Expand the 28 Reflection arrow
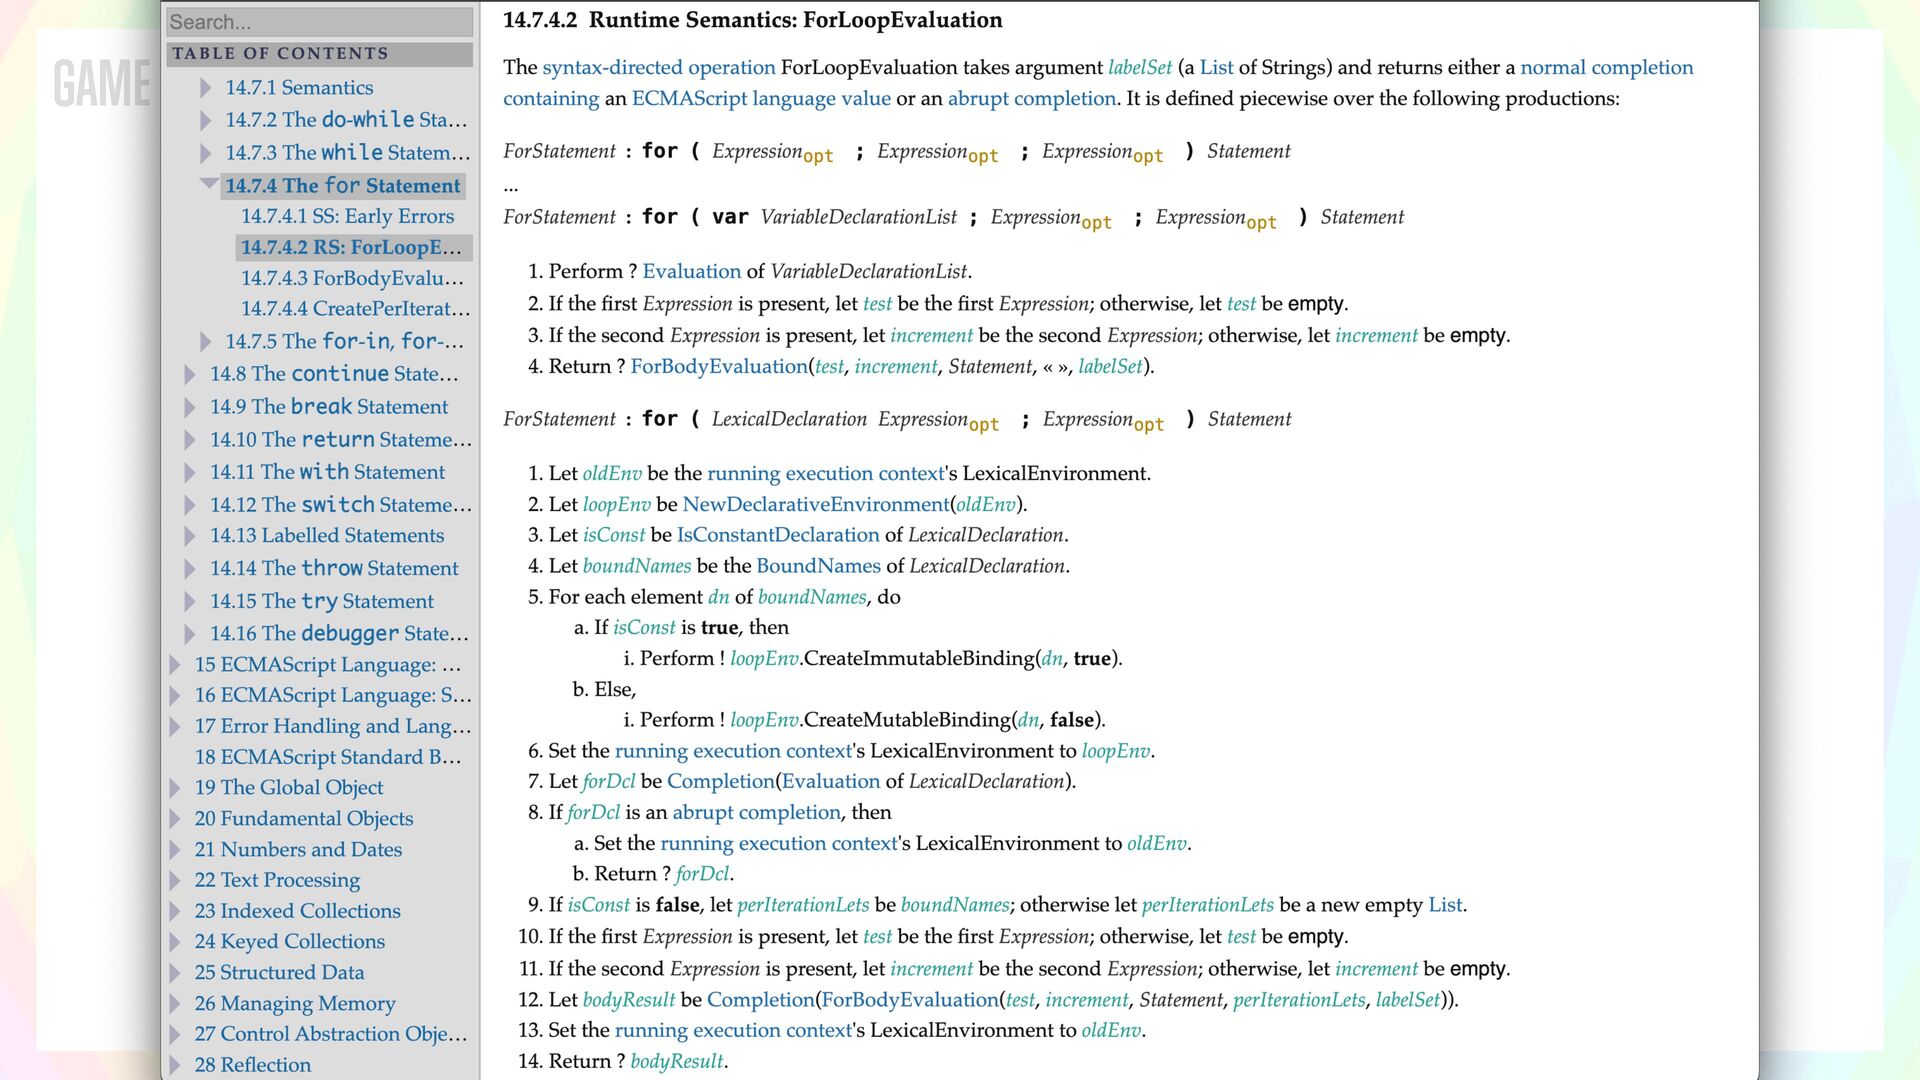The width and height of the screenshot is (1920, 1080). 175,1065
